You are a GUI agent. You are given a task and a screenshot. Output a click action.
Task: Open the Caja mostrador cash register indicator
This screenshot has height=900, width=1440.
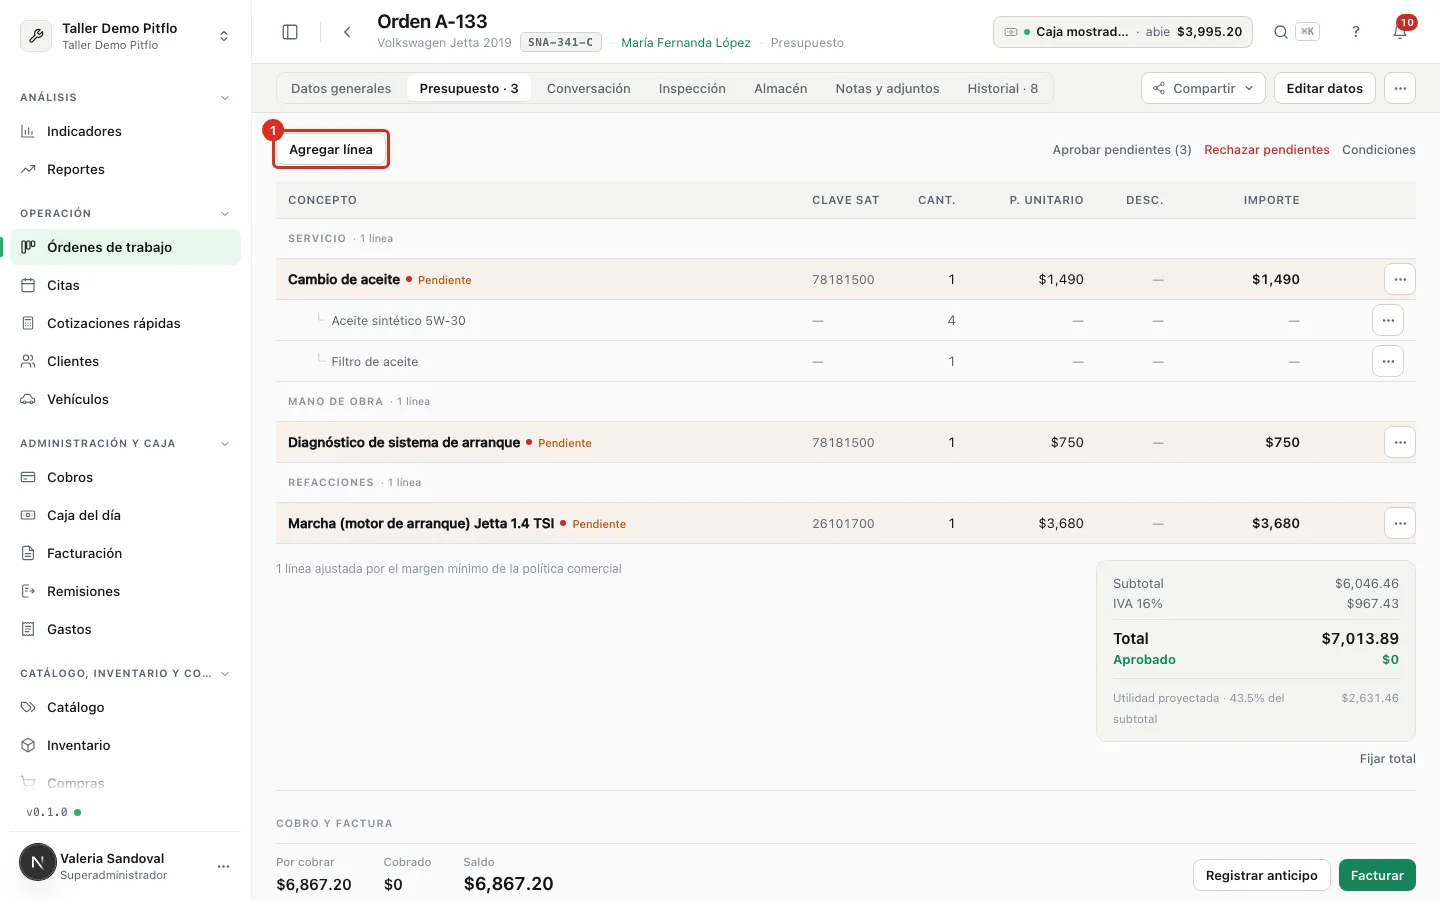click(1122, 32)
